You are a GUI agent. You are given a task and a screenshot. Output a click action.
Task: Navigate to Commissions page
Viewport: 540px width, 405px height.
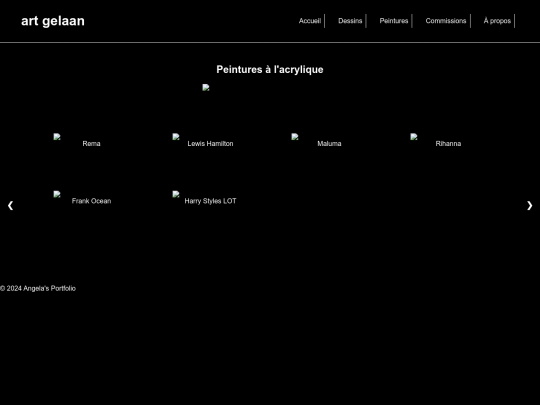point(446,21)
